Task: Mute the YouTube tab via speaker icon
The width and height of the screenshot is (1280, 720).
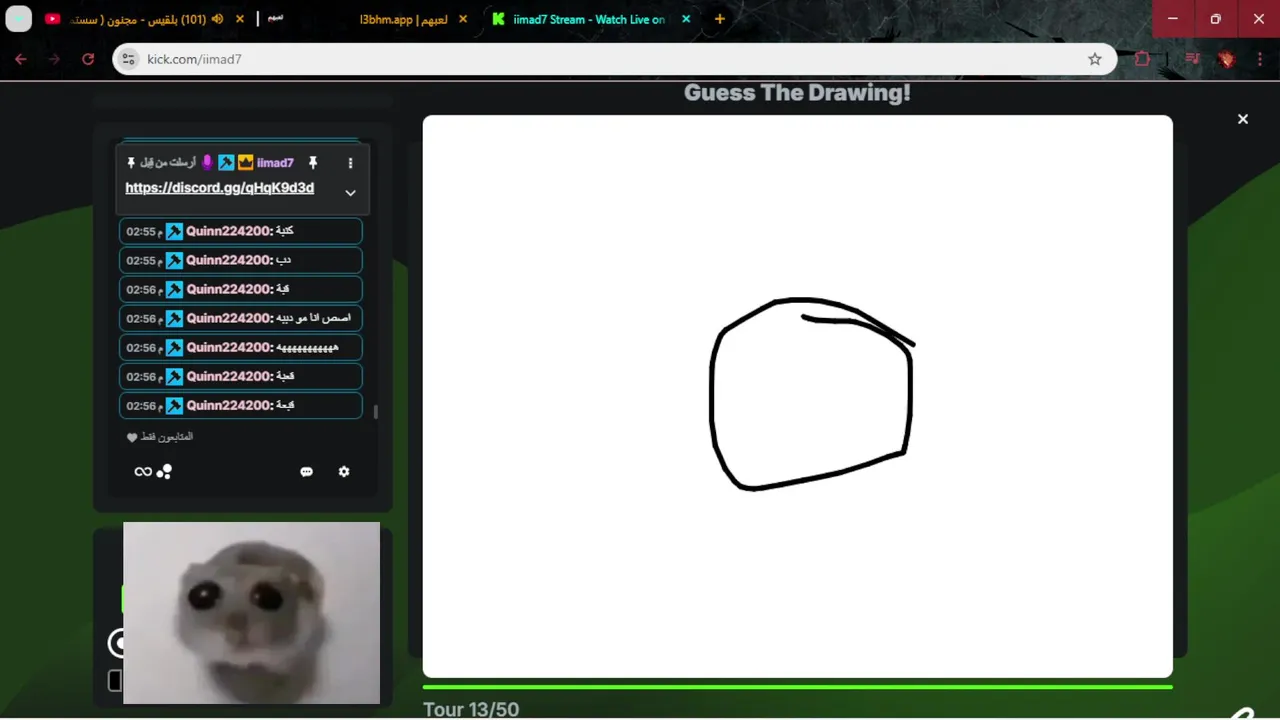Action: click(218, 19)
